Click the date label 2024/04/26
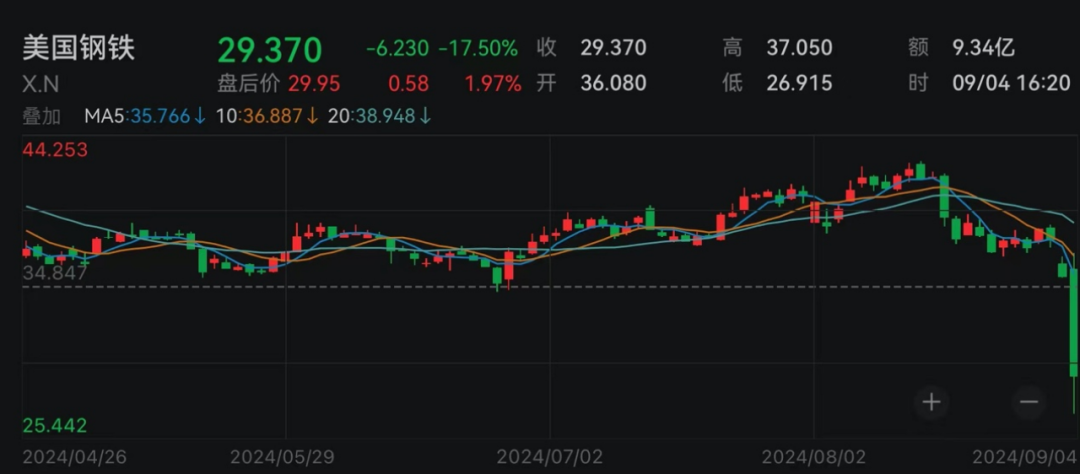This screenshot has height=474, width=1080. click(76, 456)
